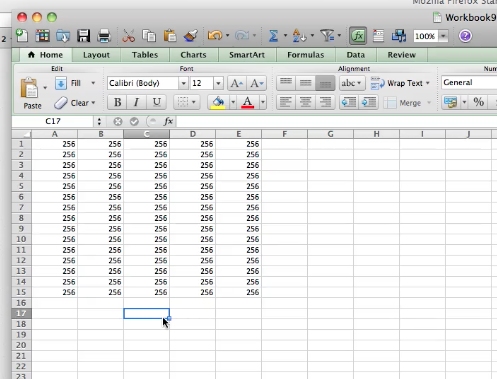
Task: Click the Clear button
Action: 75,103
